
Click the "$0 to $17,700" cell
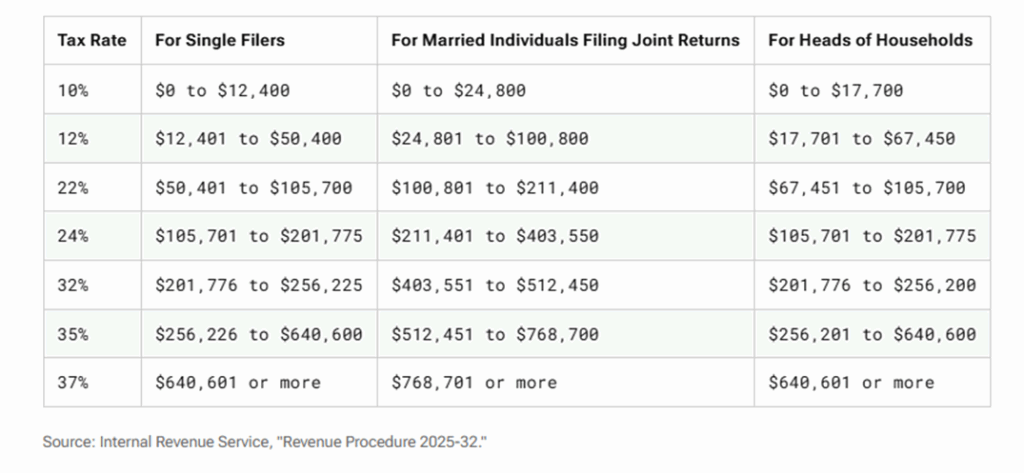pos(835,90)
